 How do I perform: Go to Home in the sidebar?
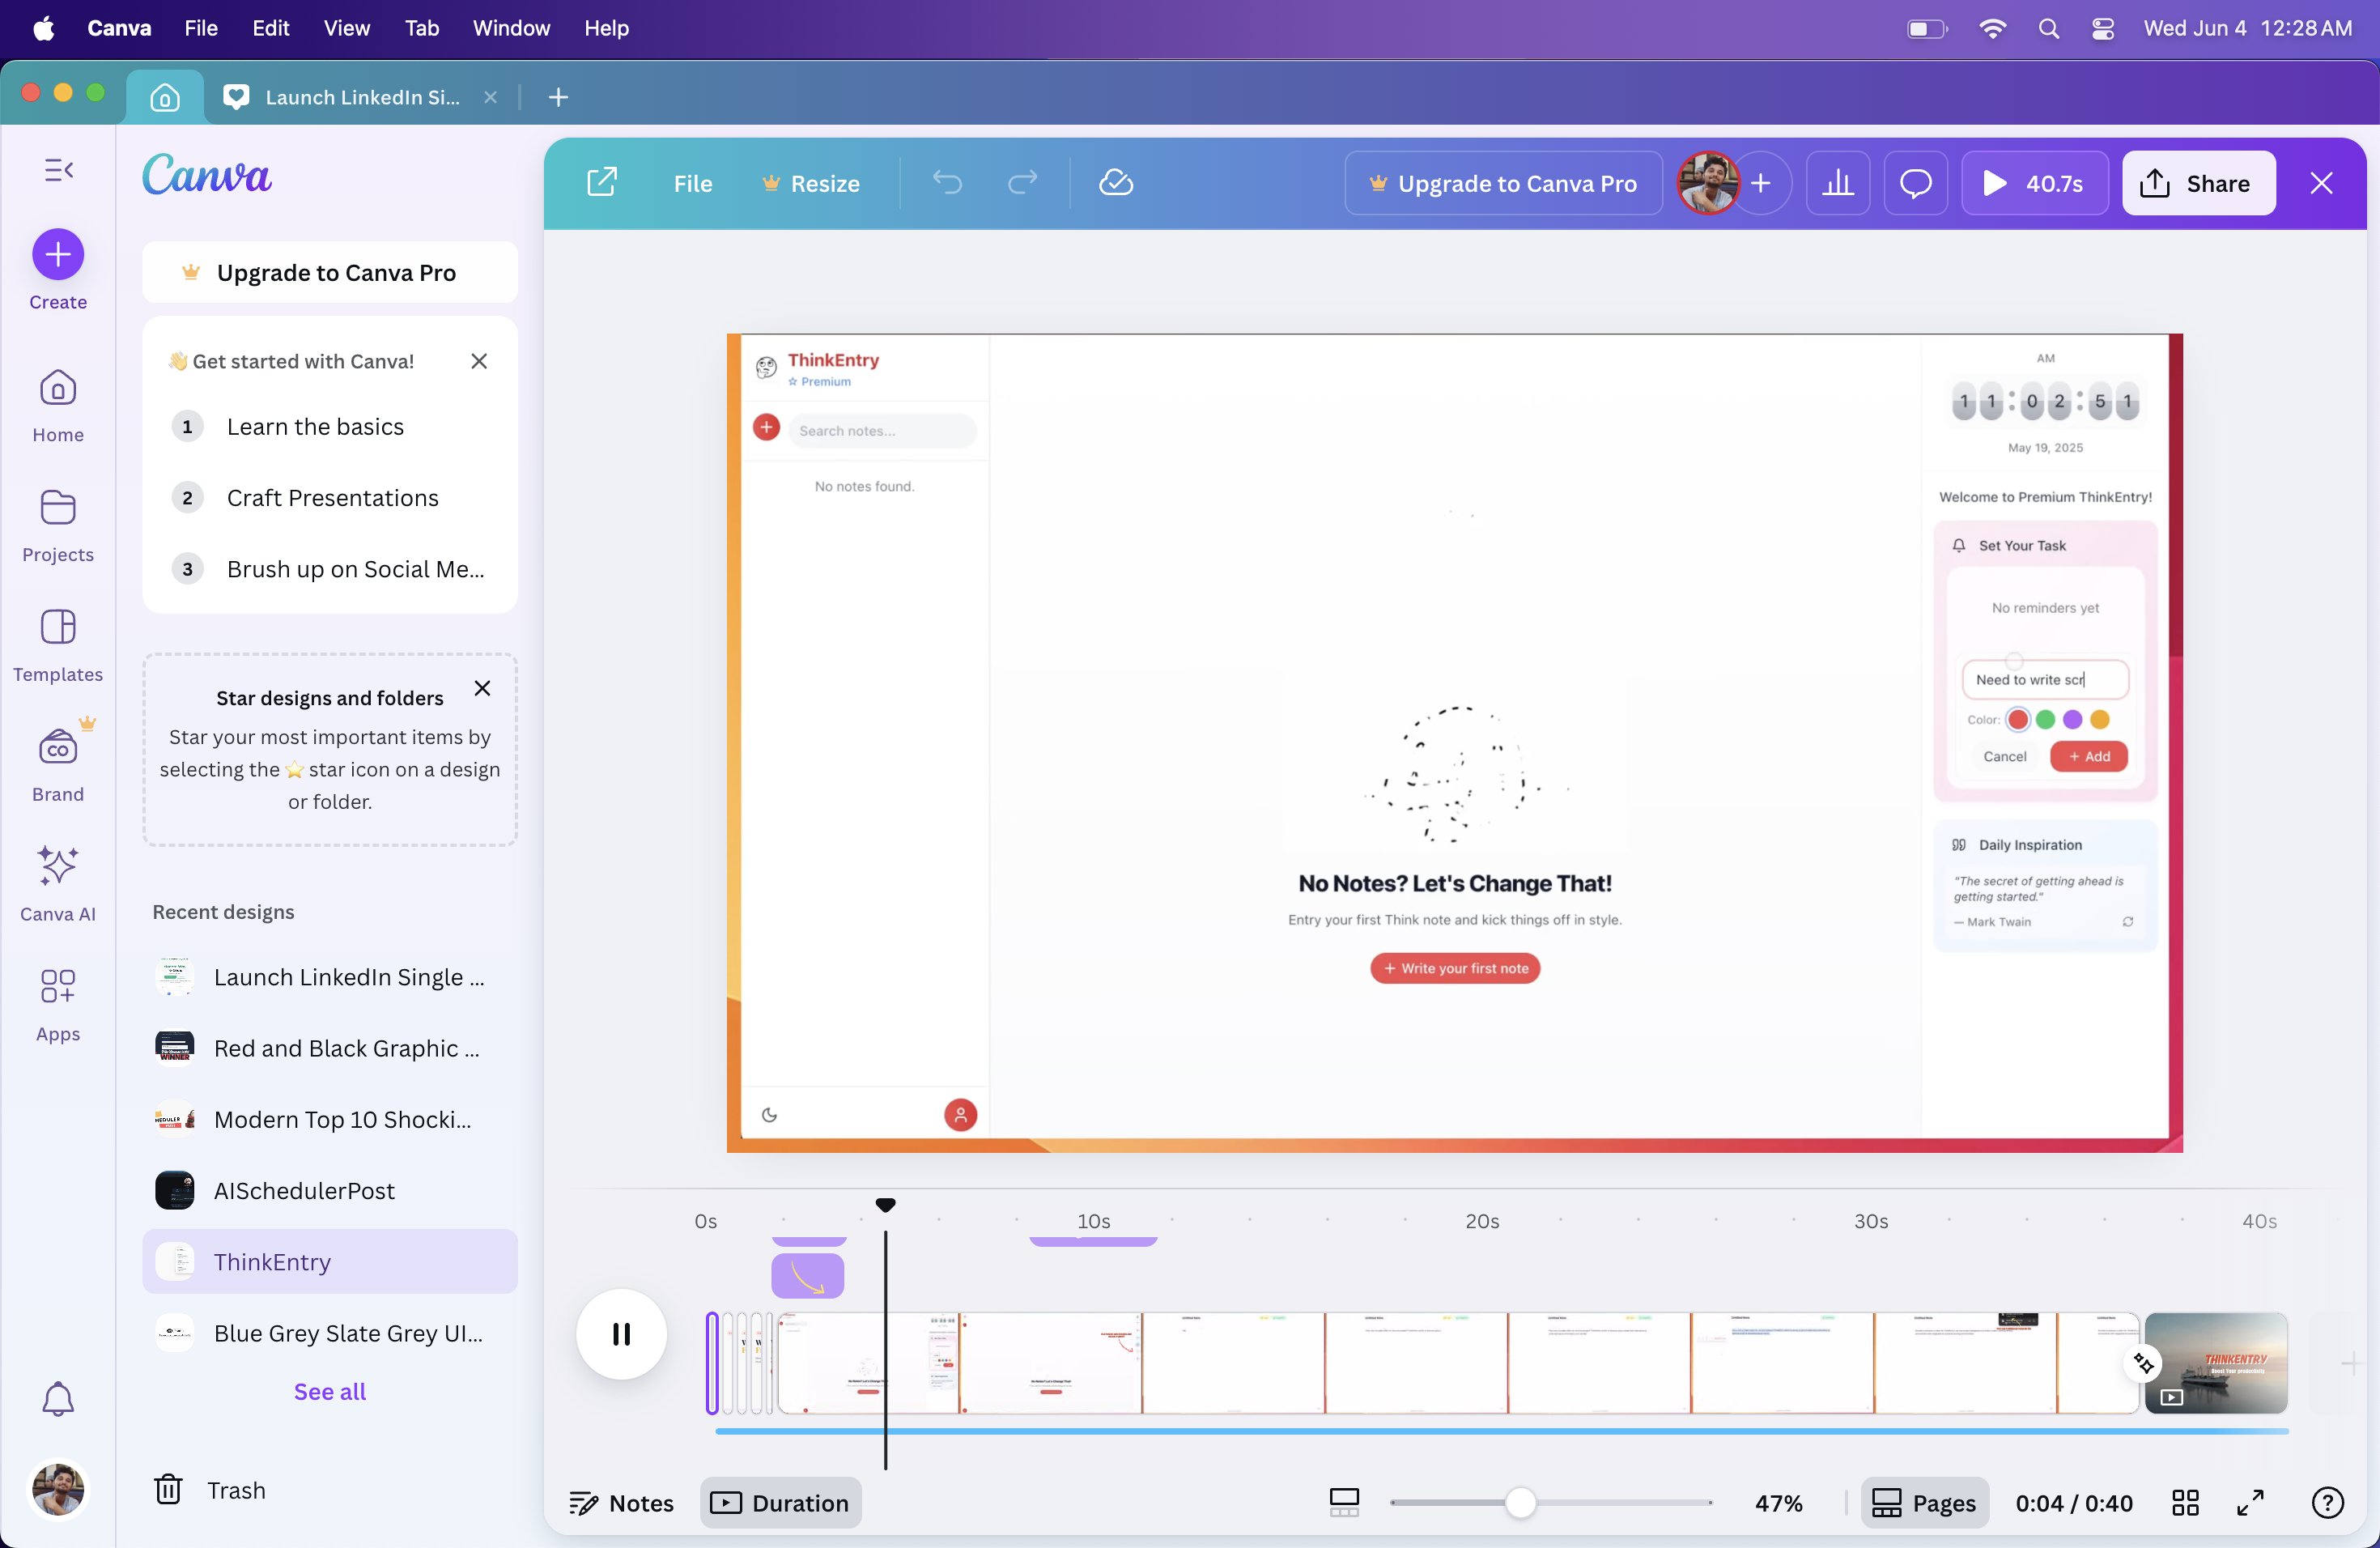pyautogui.click(x=58, y=406)
